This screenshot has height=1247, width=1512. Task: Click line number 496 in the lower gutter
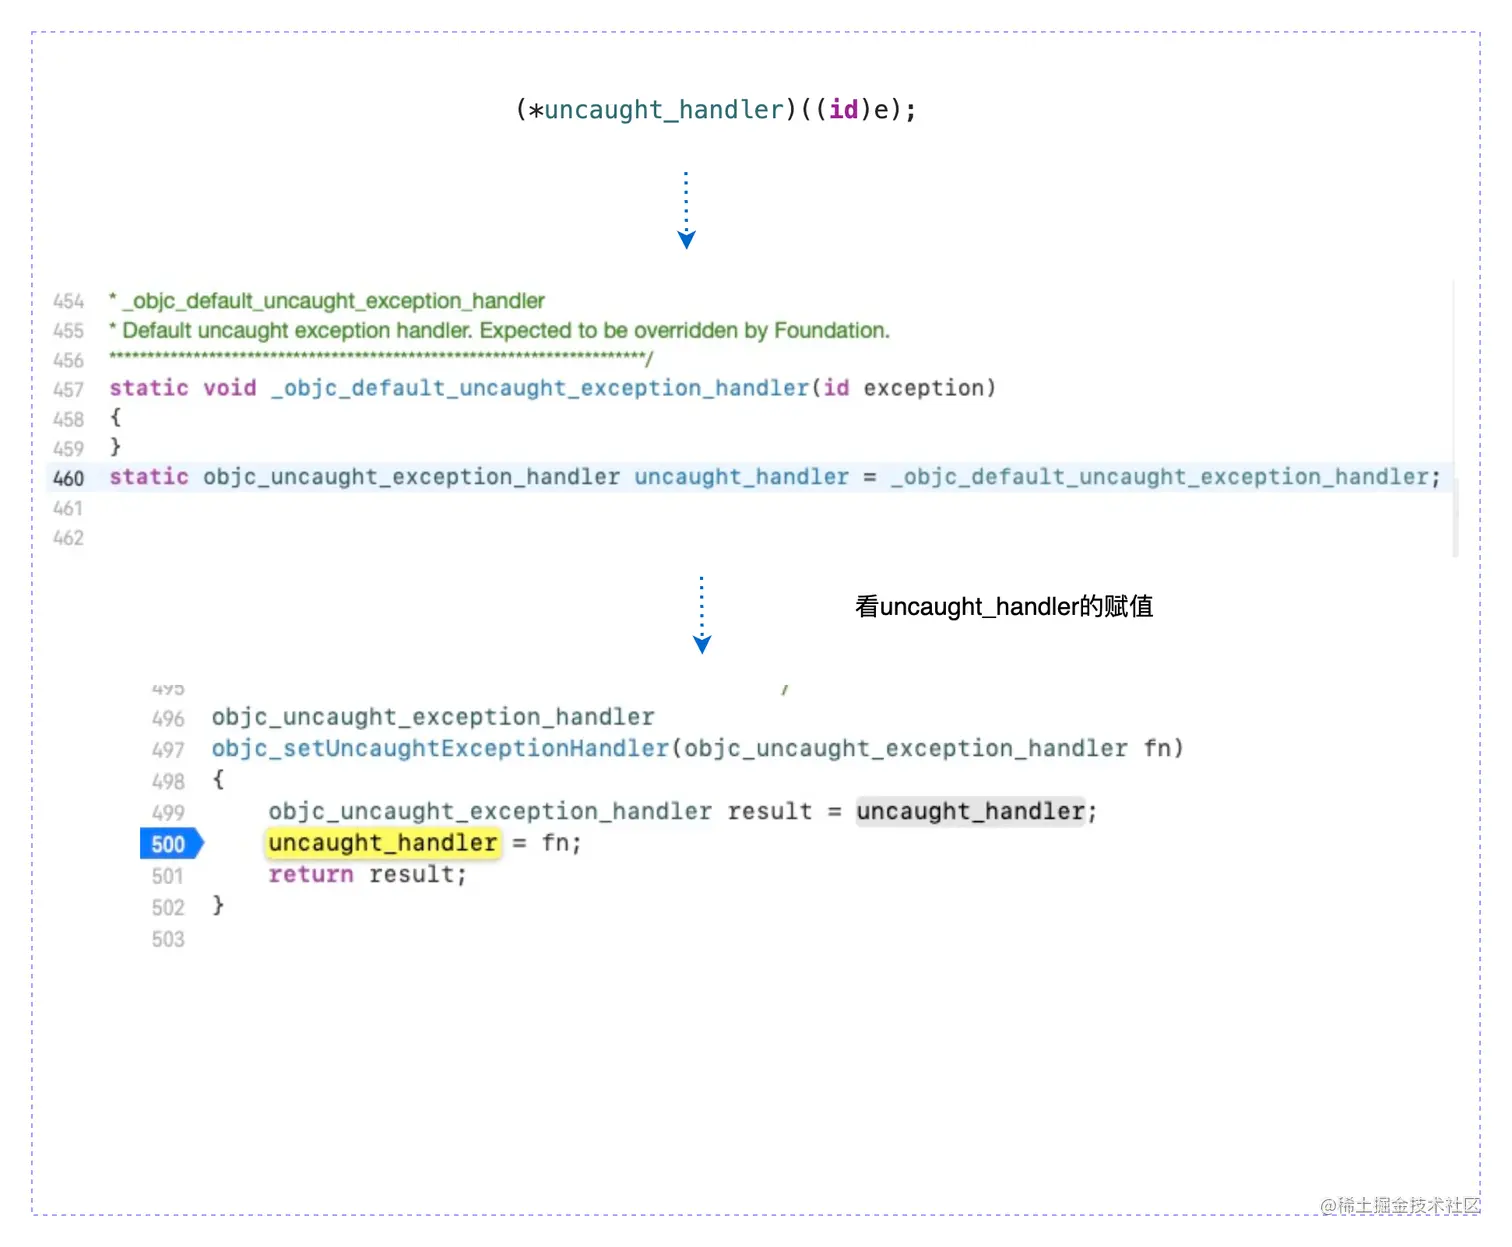pyautogui.click(x=168, y=719)
